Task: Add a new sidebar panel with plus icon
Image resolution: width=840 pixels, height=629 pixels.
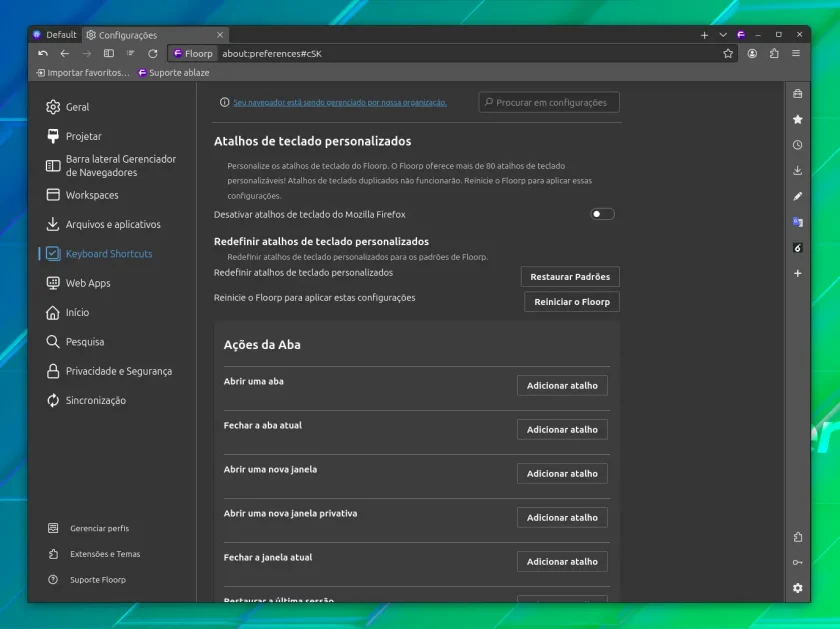Action: [797, 273]
